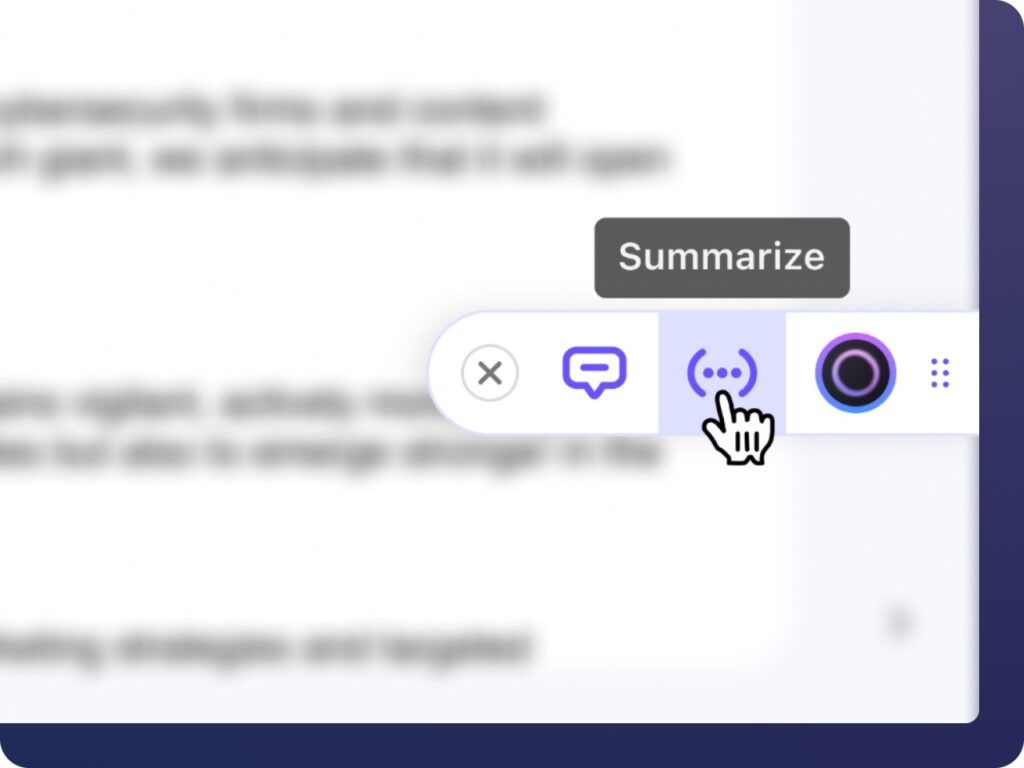1024x768 pixels.
Task: Click the blurred gray dot near bottom right
Action: [x=899, y=620]
